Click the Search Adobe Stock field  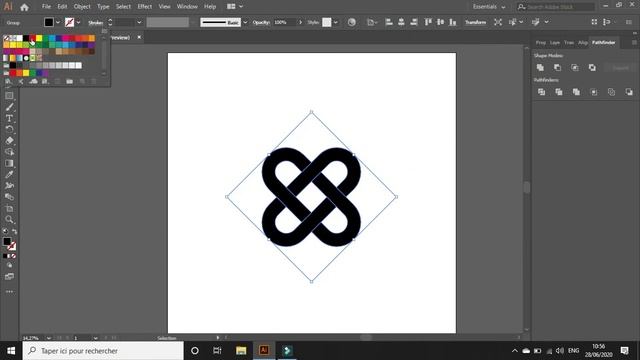click(x=556, y=7)
